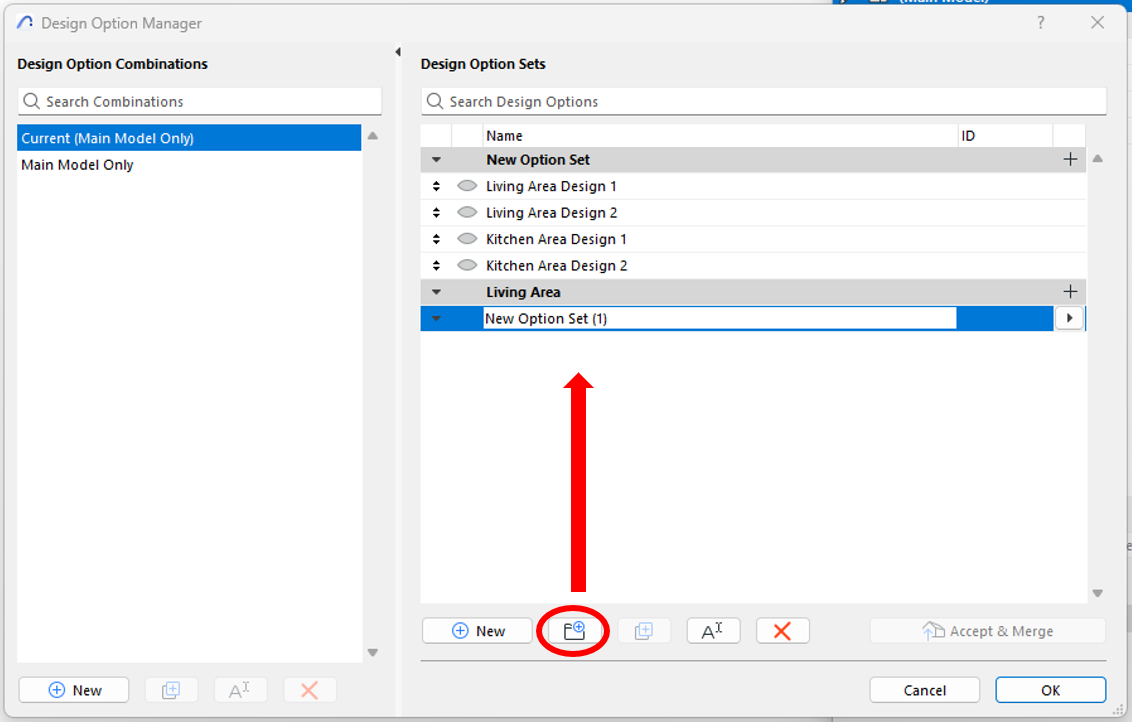
Task: Select Current (Main Model Only) combination
Action: coord(108,138)
